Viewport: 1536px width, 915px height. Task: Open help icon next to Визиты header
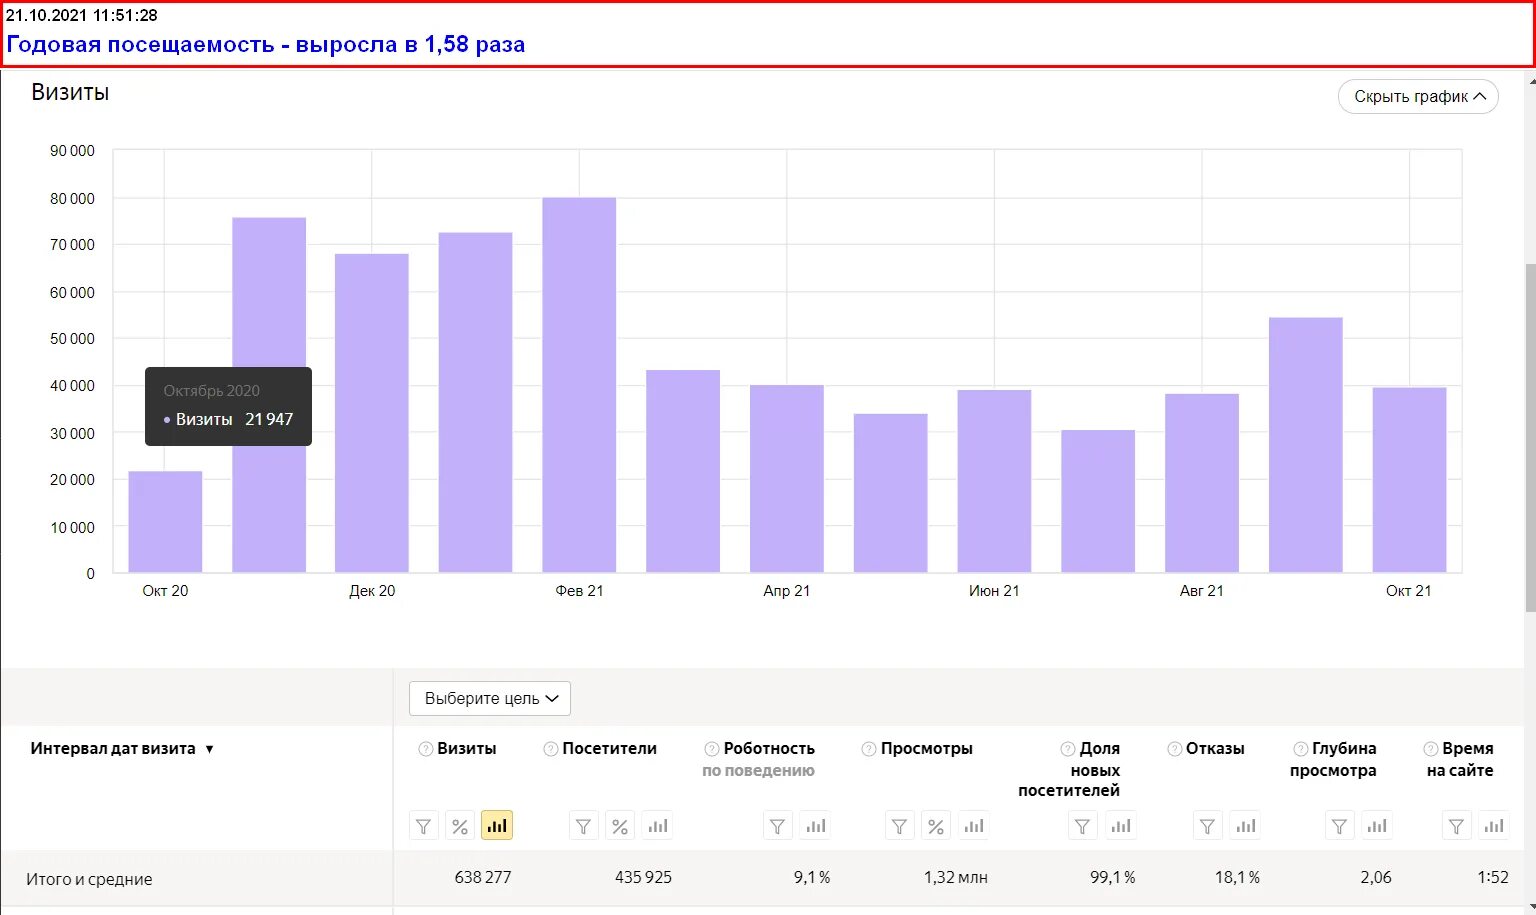coord(426,749)
